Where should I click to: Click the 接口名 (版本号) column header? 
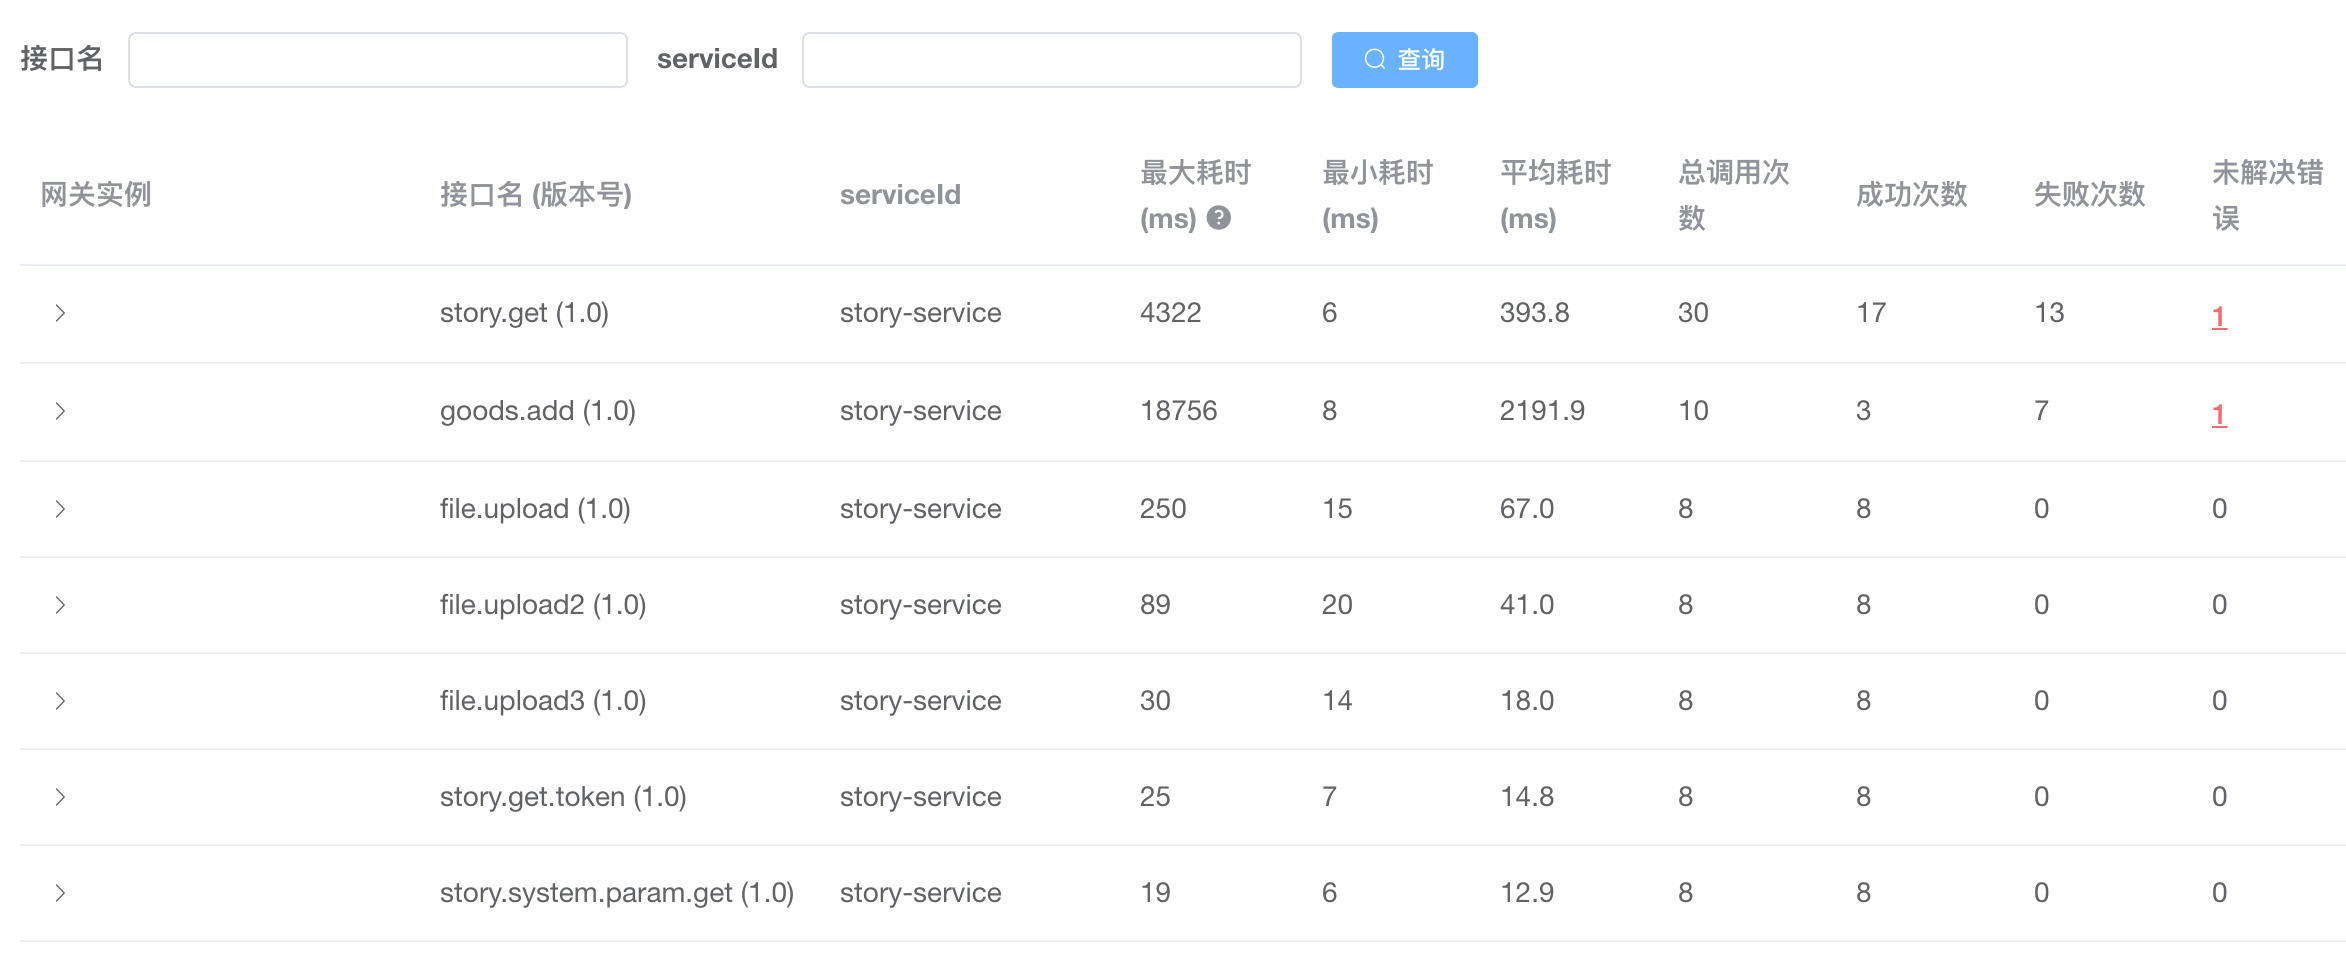535,194
